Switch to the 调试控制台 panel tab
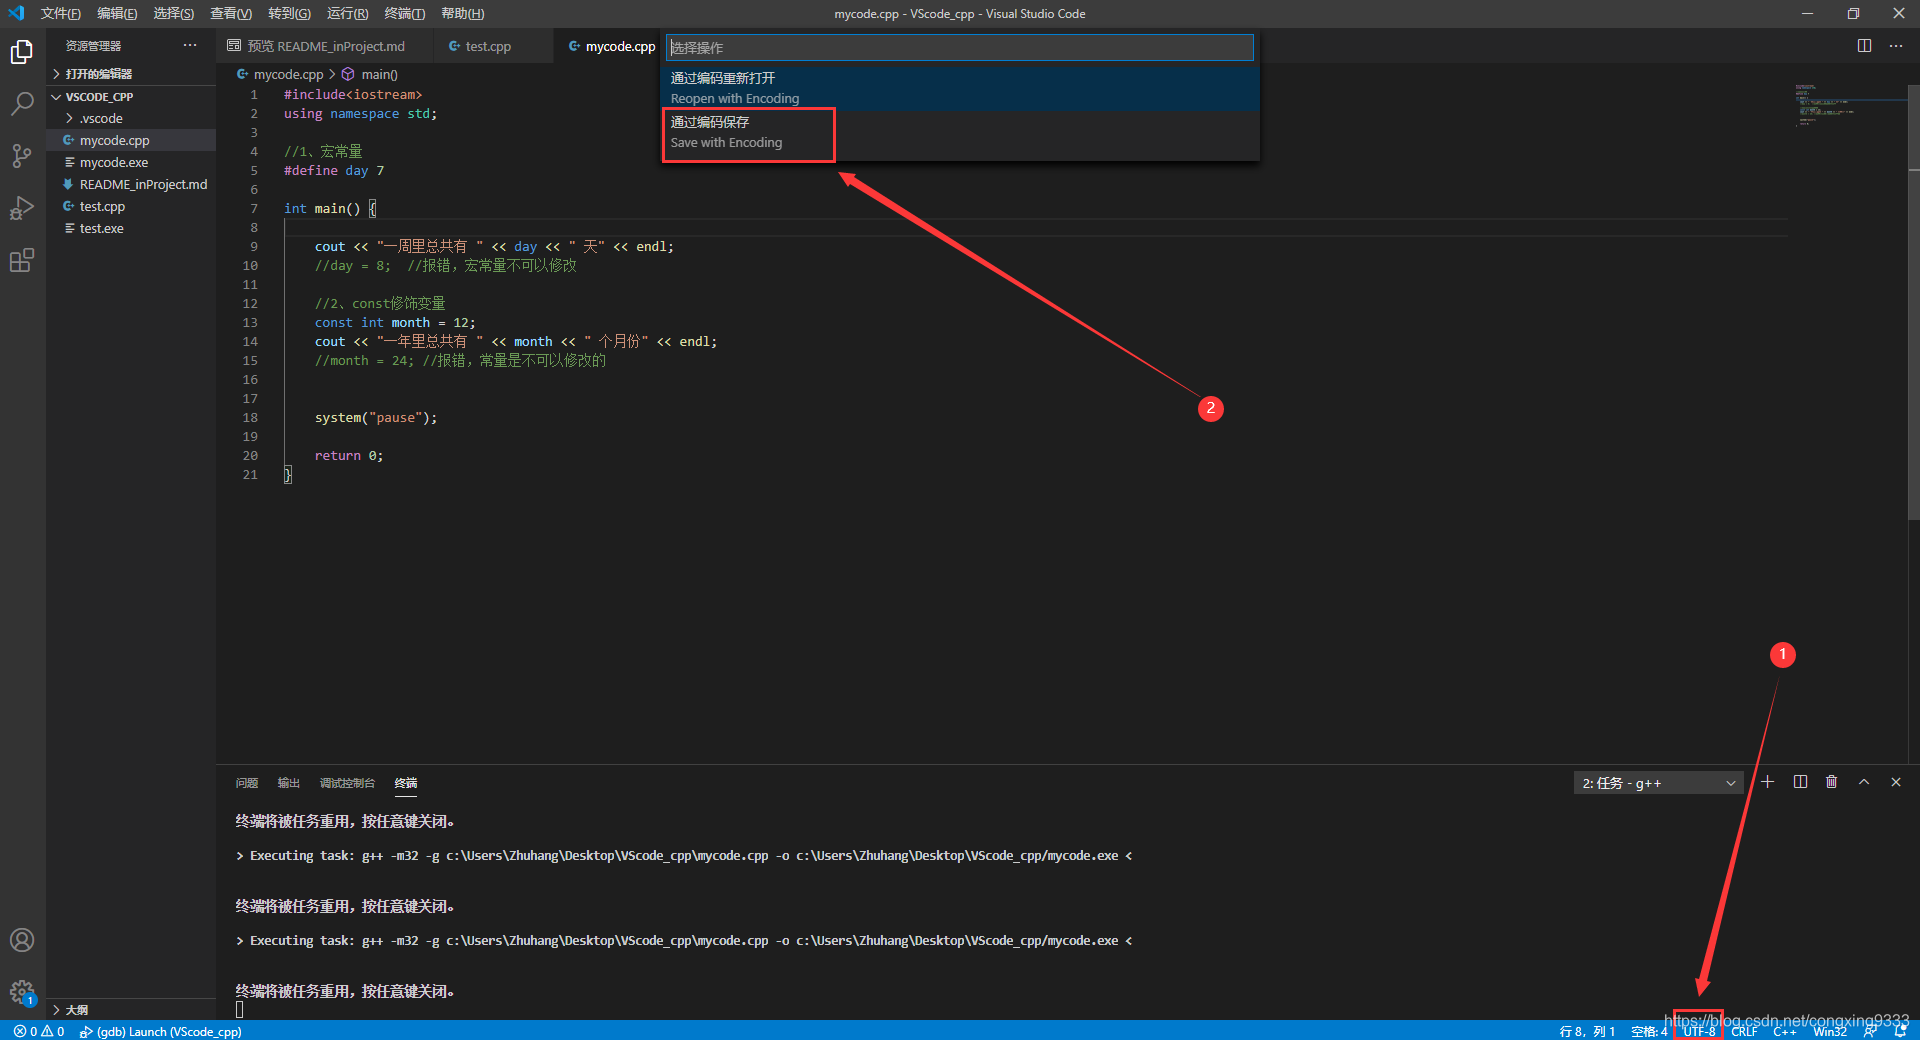Viewport: 1920px width, 1040px height. pyautogui.click(x=347, y=783)
